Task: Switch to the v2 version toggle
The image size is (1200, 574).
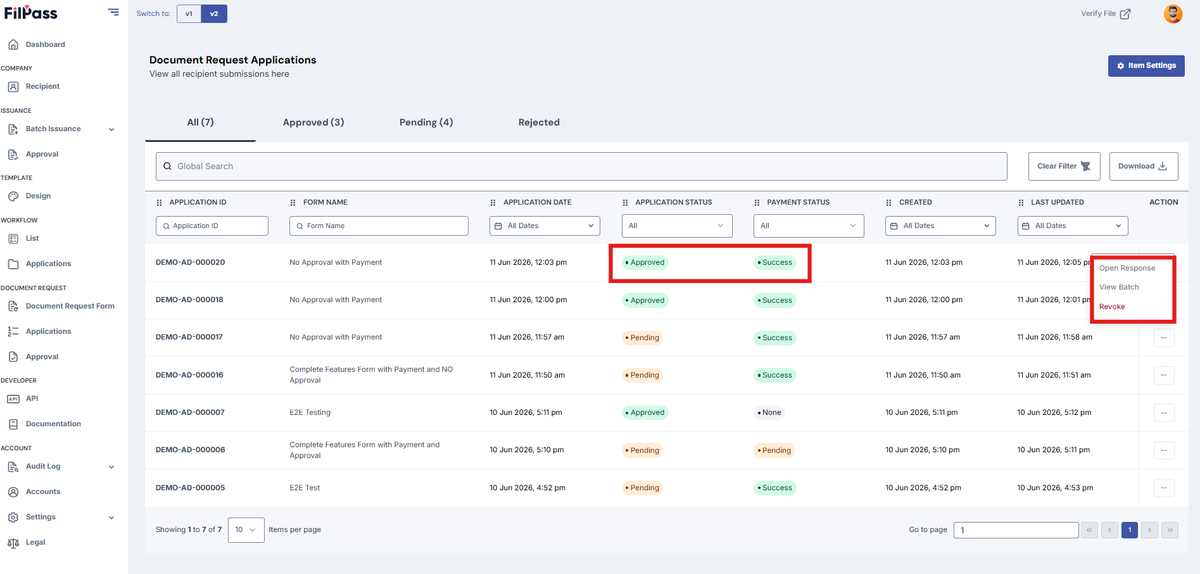Action: point(214,14)
